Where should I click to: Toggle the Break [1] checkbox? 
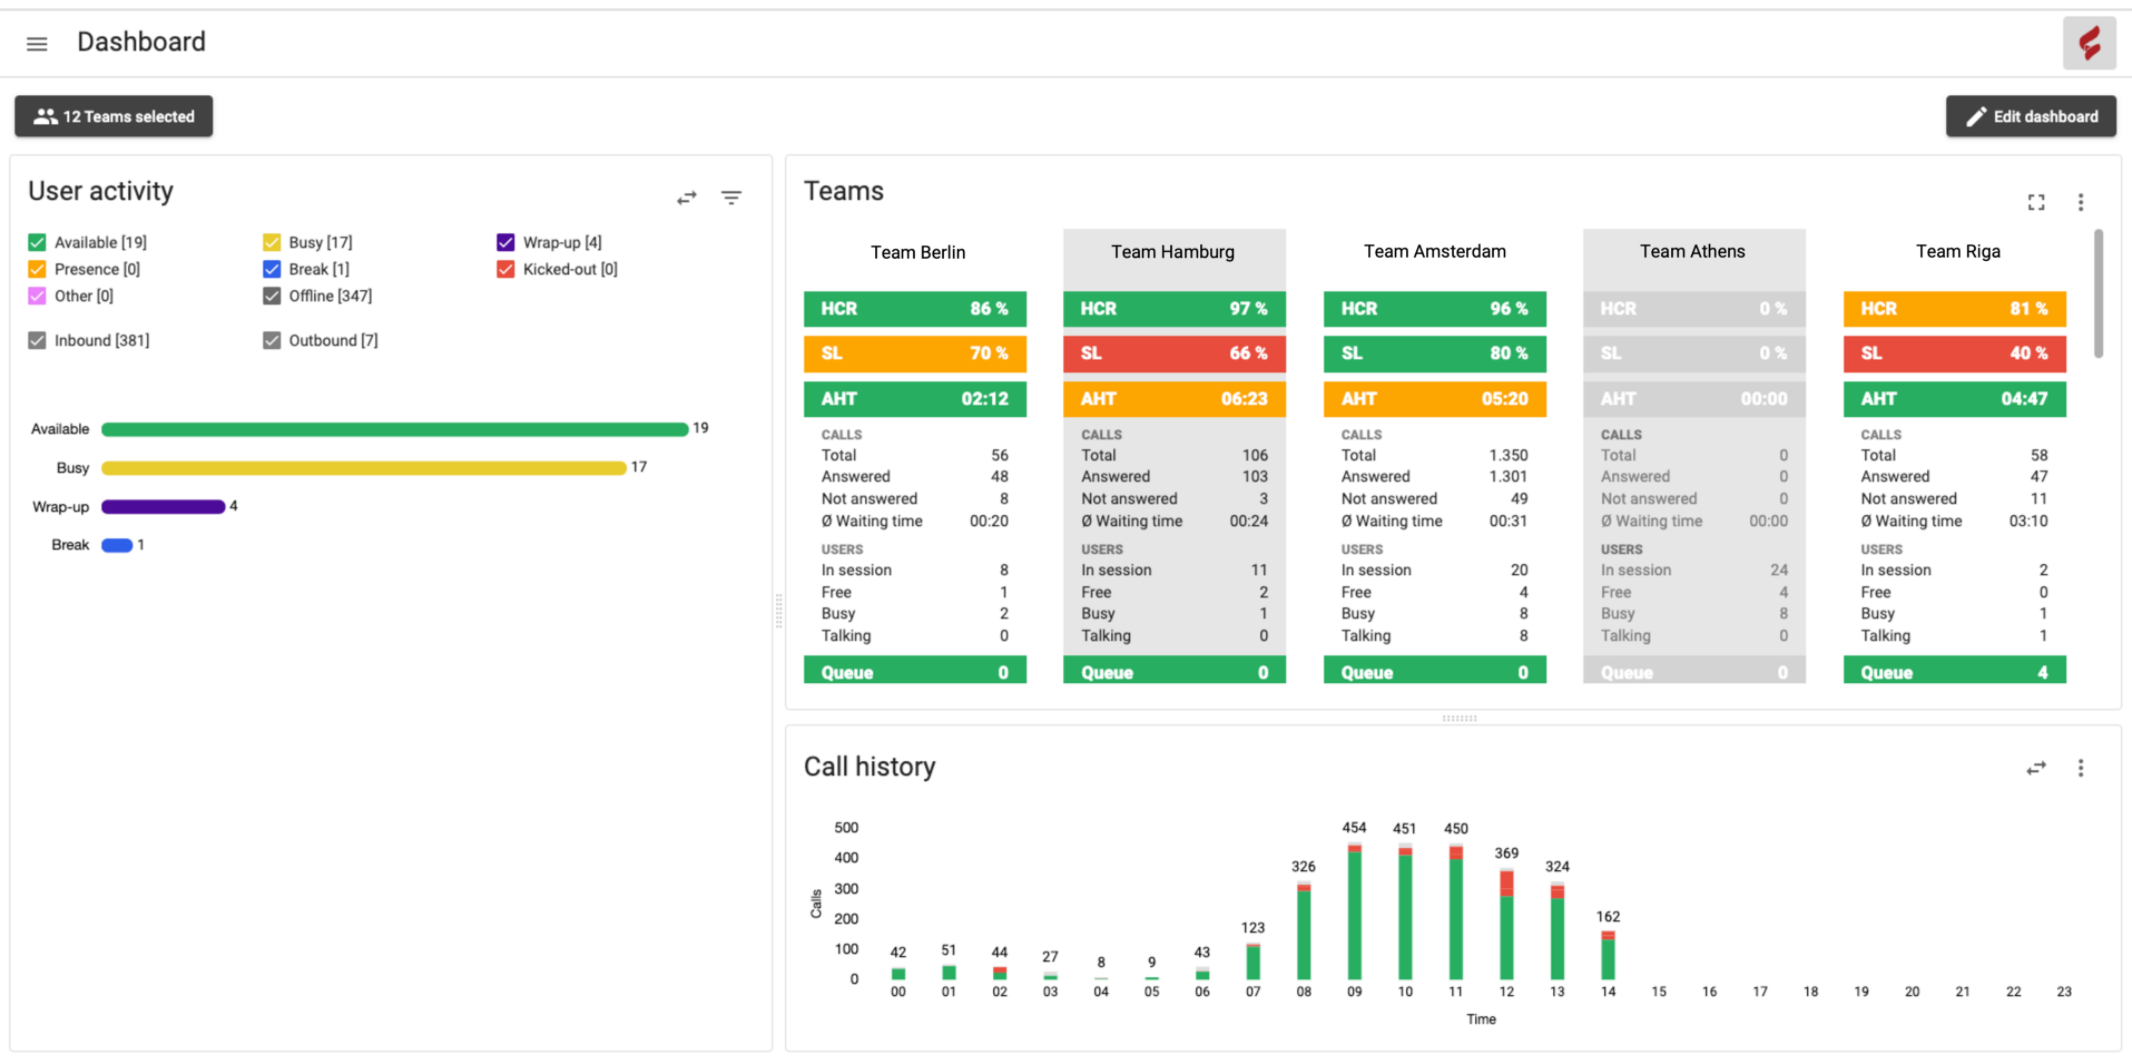pos(271,269)
